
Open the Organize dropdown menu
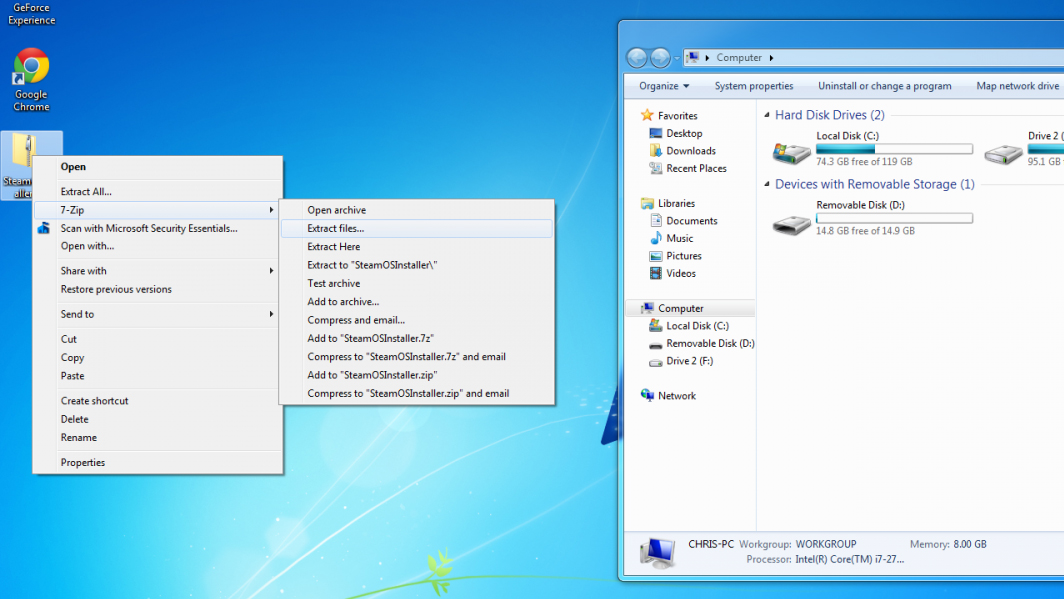pos(664,86)
